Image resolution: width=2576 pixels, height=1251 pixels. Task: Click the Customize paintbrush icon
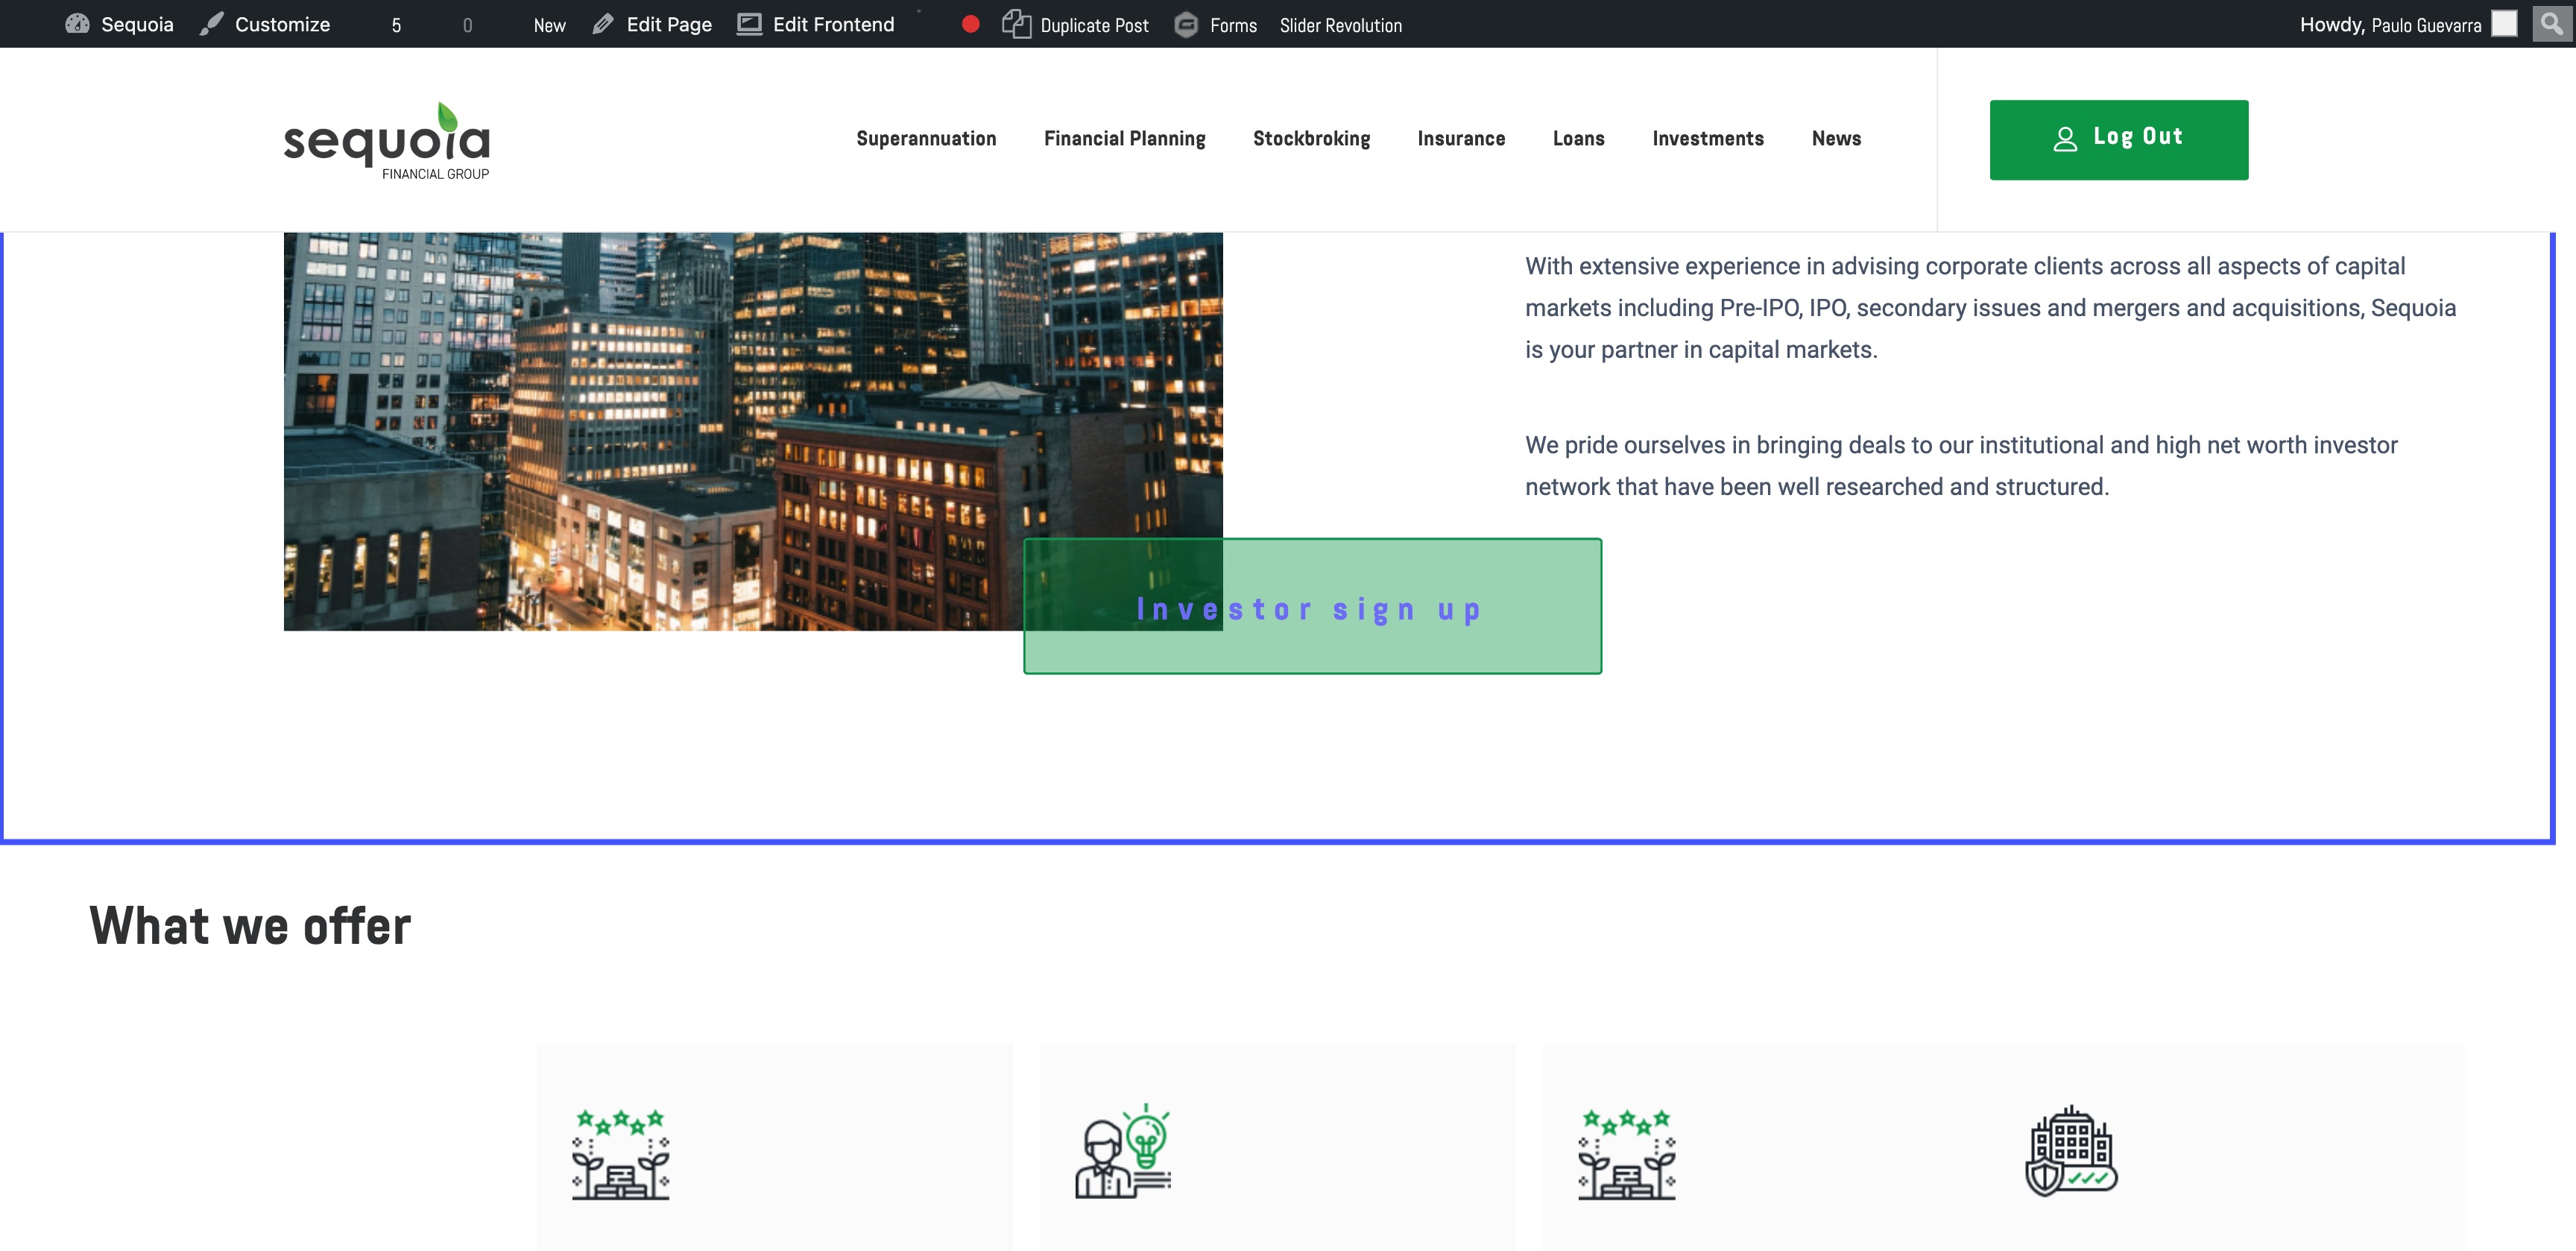click(211, 24)
